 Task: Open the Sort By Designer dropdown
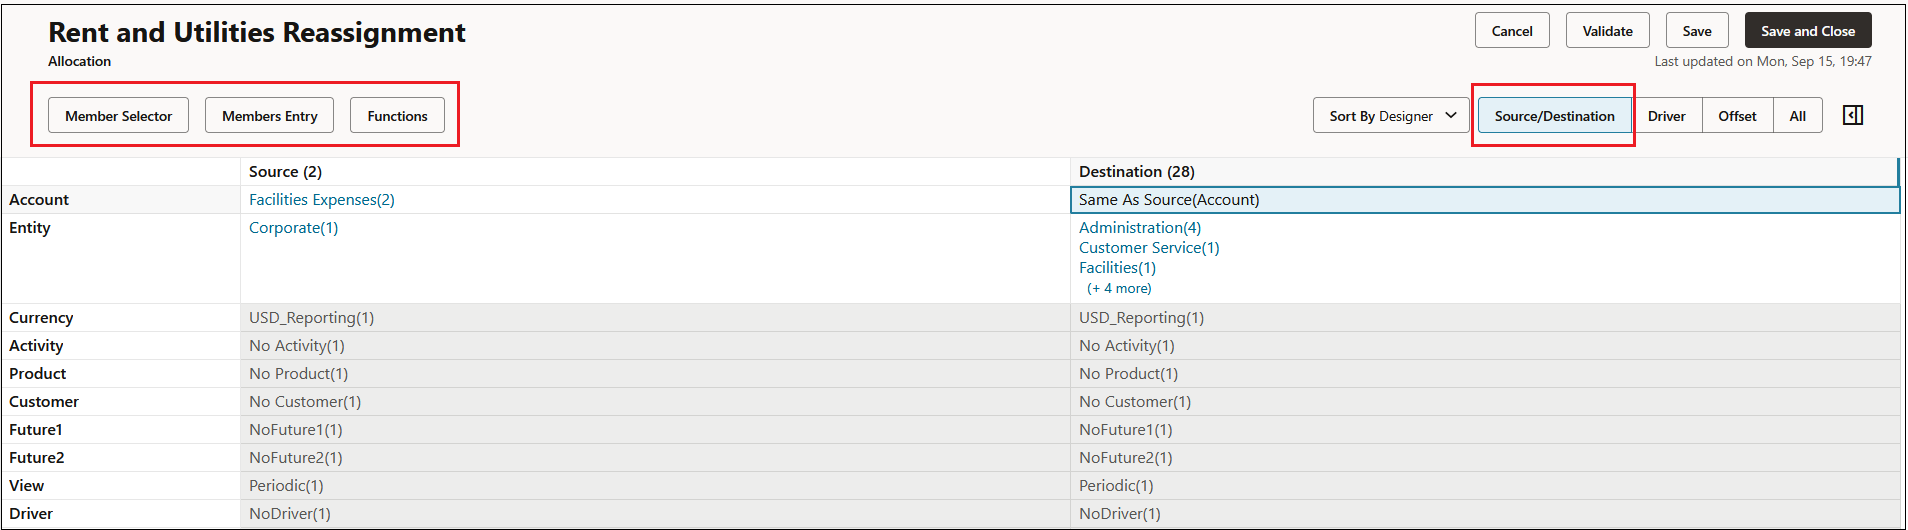[x=1391, y=116]
